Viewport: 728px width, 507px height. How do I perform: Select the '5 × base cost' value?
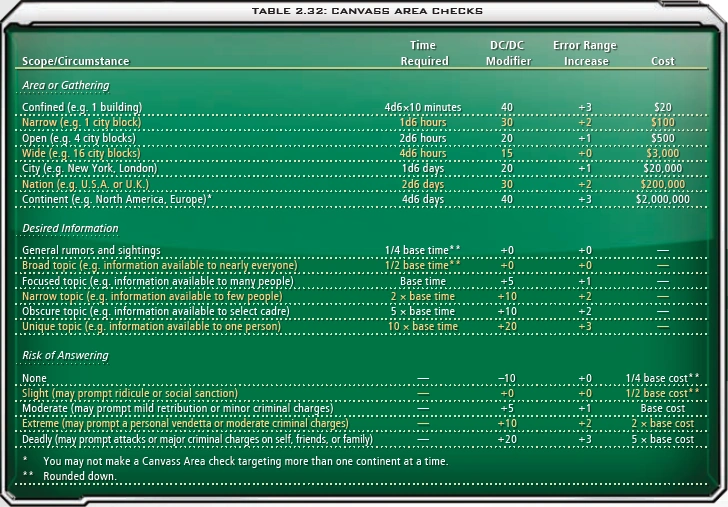(x=663, y=439)
